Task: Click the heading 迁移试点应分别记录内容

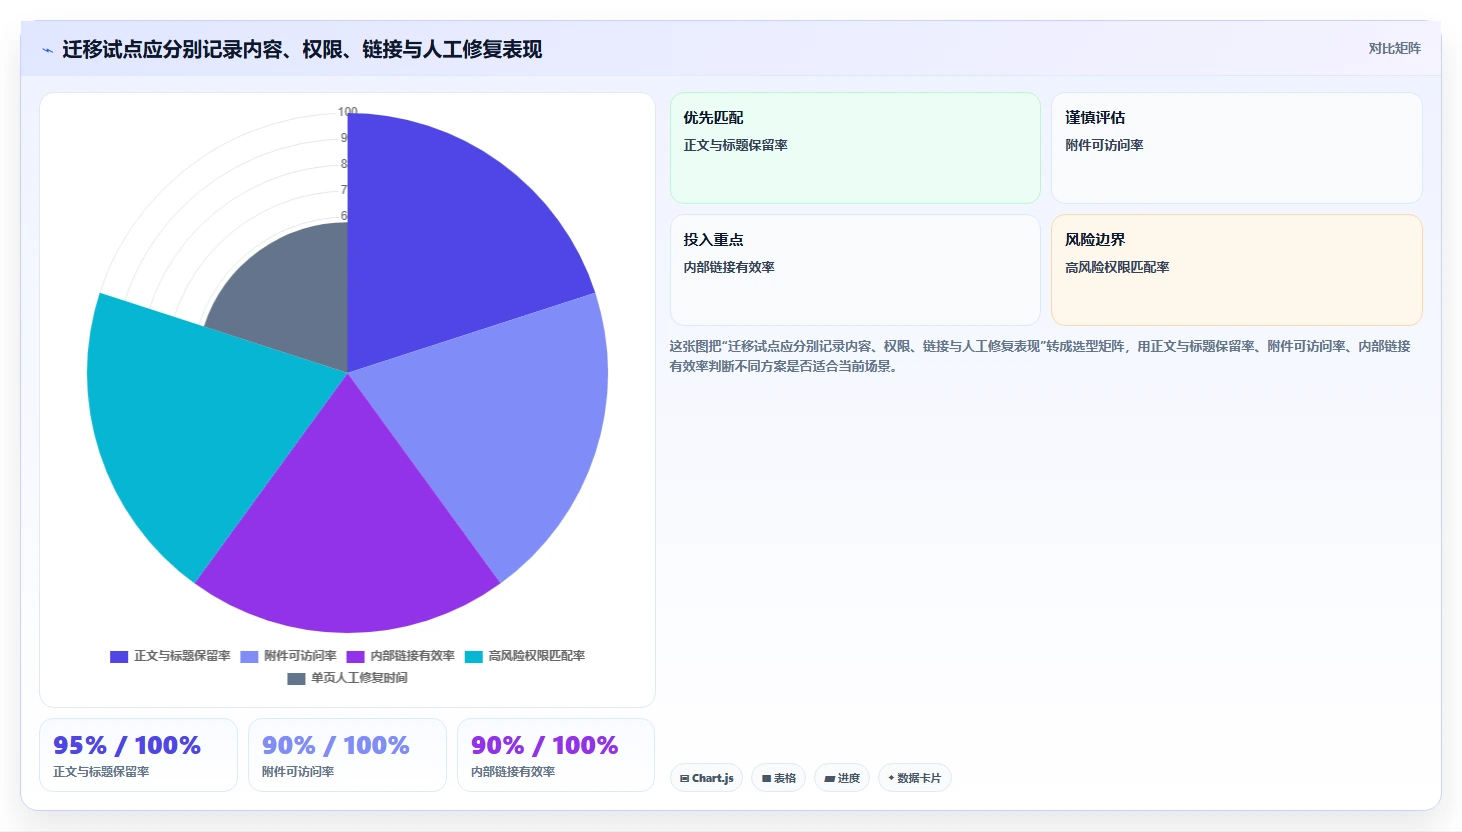Action: pos(302,49)
